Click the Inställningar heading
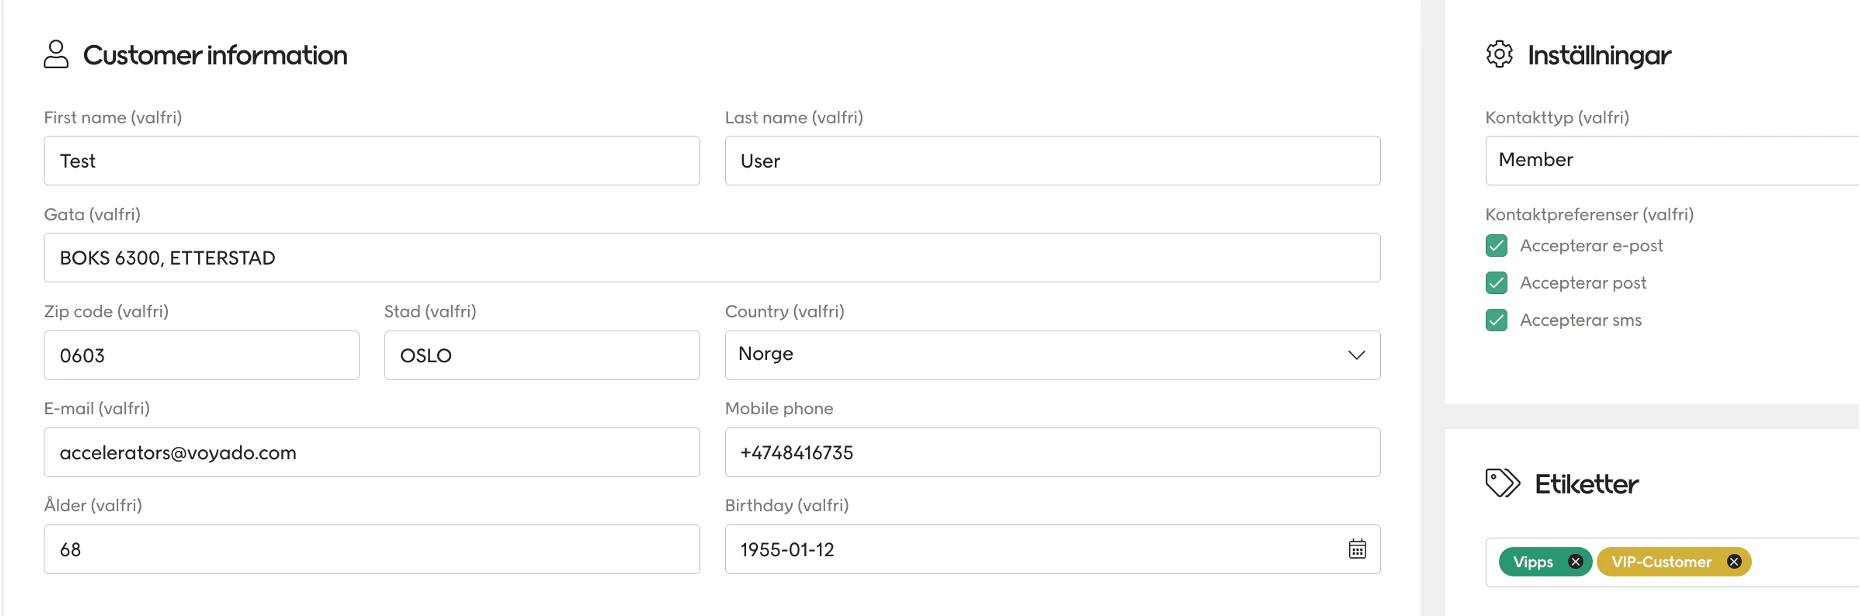 [1599, 55]
